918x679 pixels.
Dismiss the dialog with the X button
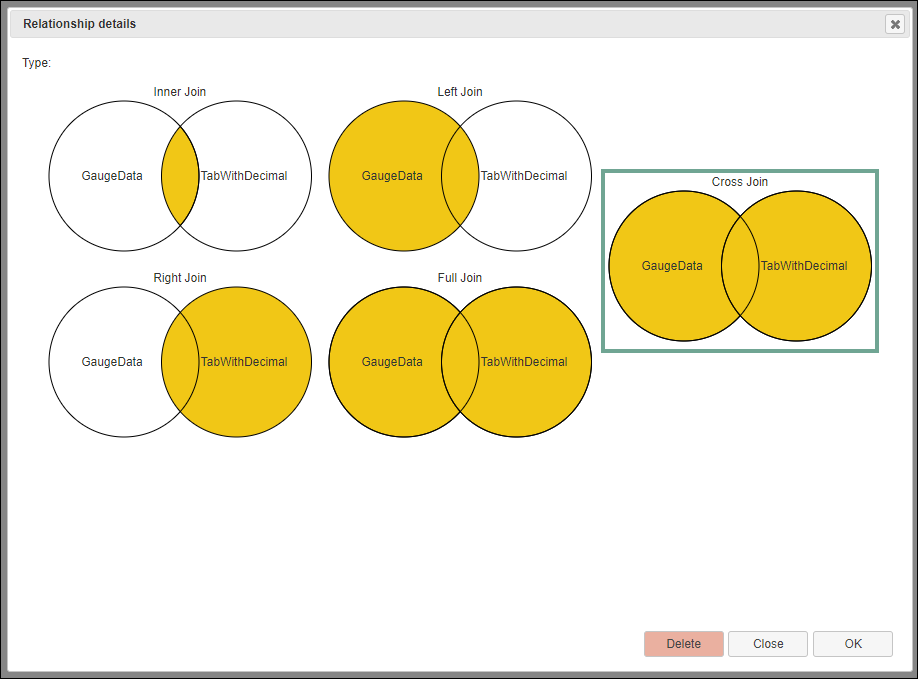[895, 24]
